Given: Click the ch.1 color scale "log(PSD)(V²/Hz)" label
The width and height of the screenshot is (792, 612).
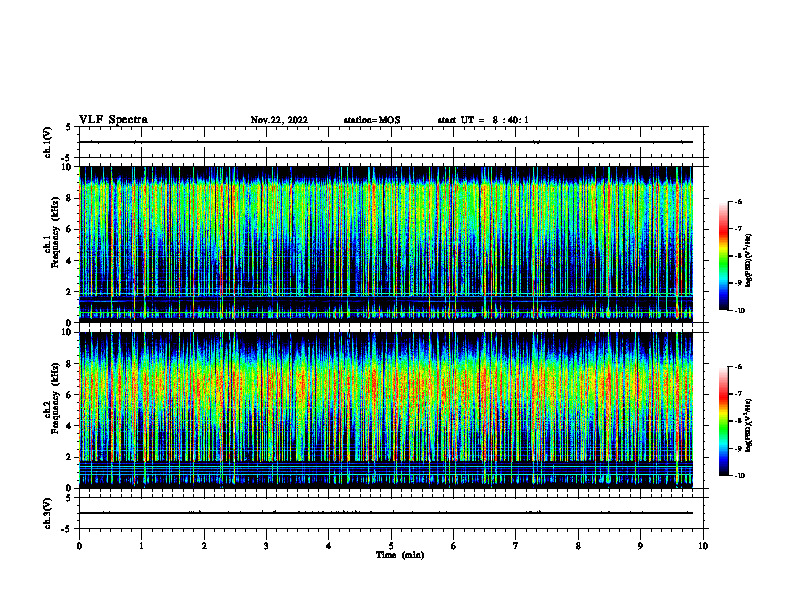Looking at the screenshot, I should coord(749,260).
